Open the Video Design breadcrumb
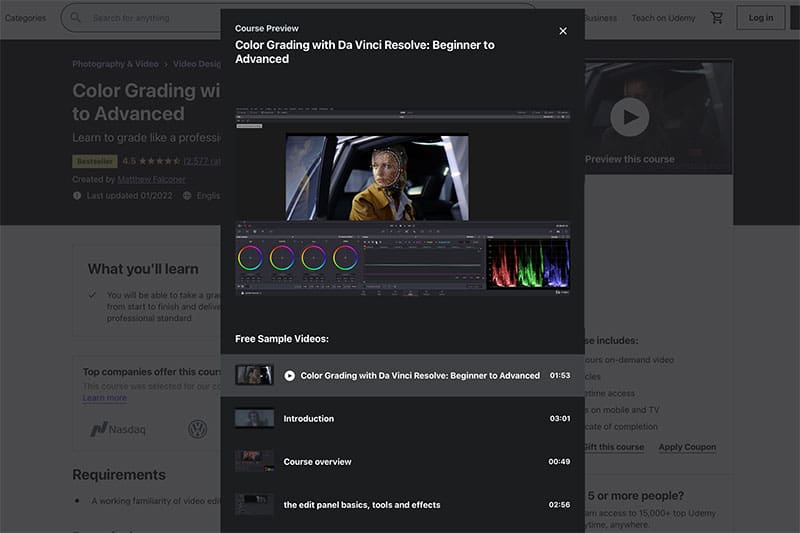Image resolution: width=800 pixels, height=533 pixels. pos(197,64)
